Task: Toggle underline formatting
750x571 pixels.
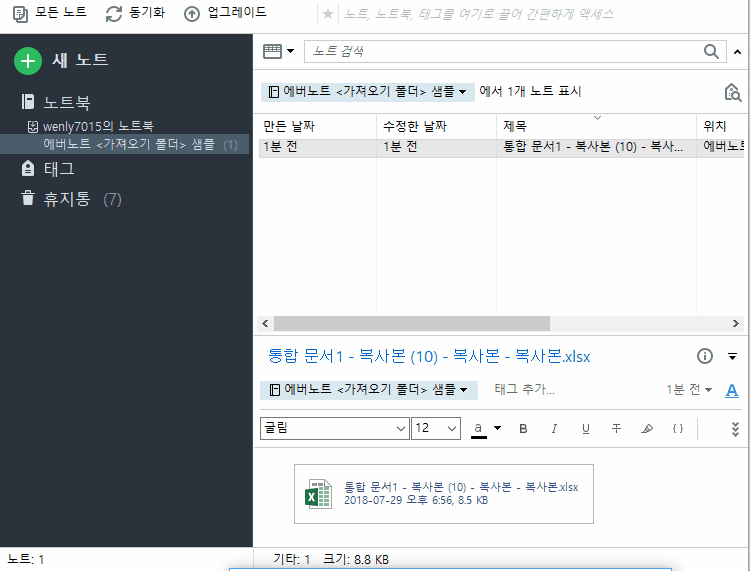Action: [585, 428]
